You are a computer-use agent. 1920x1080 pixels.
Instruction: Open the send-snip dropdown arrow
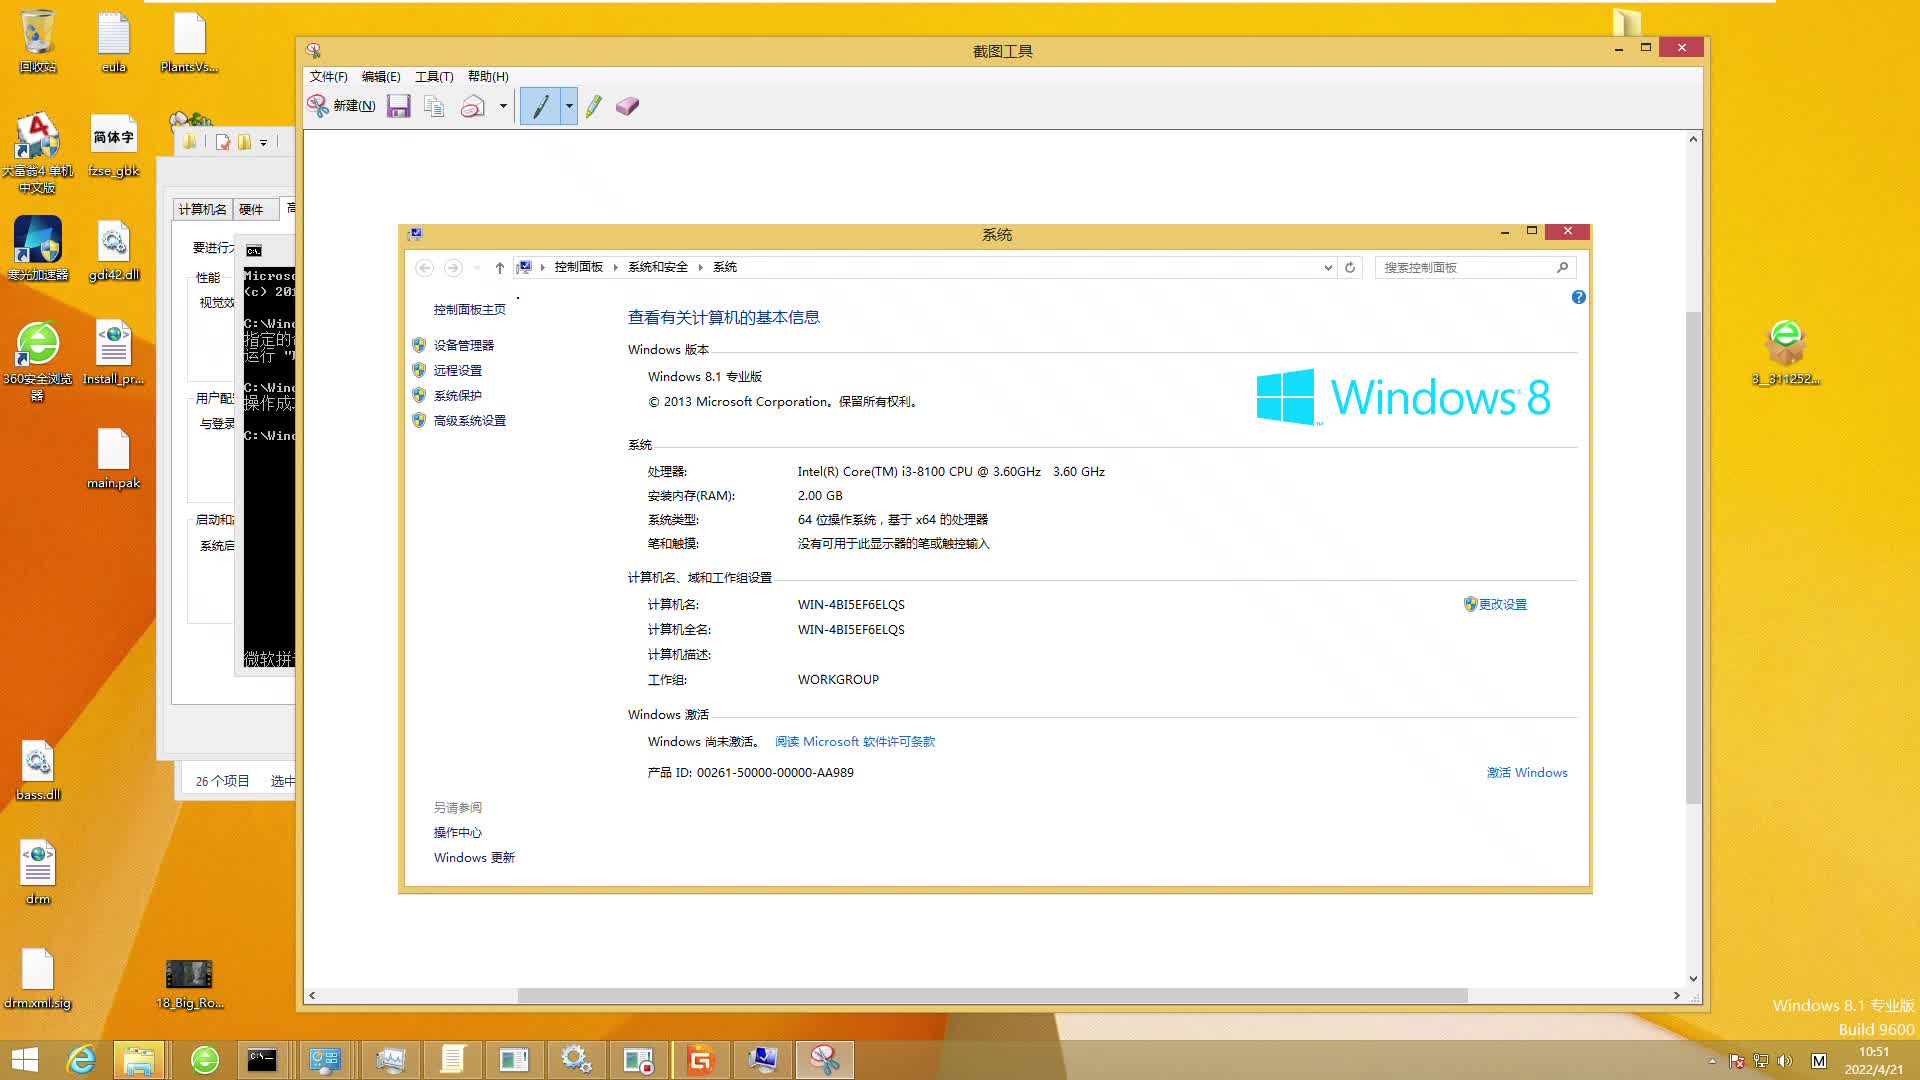pos(502,105)
